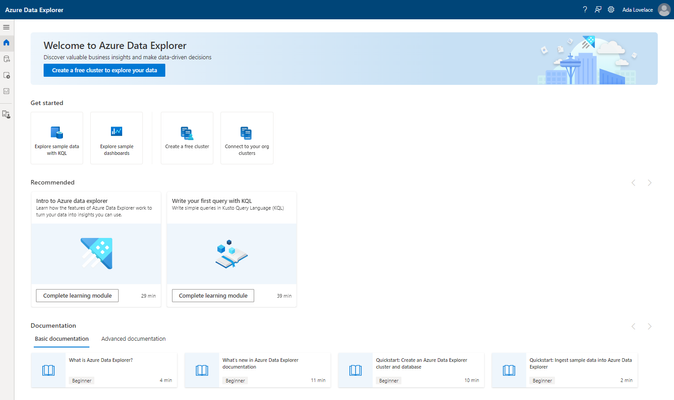Click the Connect to your org clusters icon
The image size is (674, 400).
(x=246, y=133)
